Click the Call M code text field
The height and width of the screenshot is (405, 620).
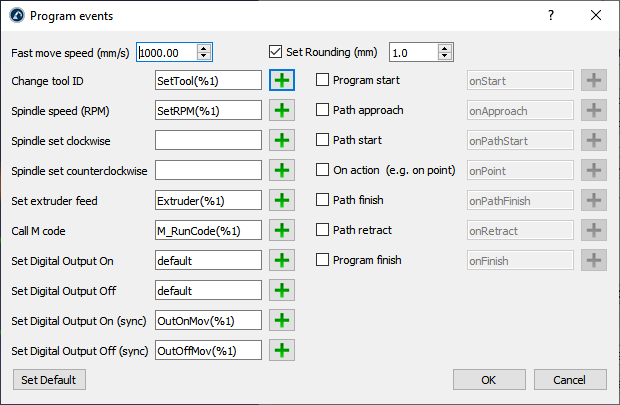(x=208, y=230)
